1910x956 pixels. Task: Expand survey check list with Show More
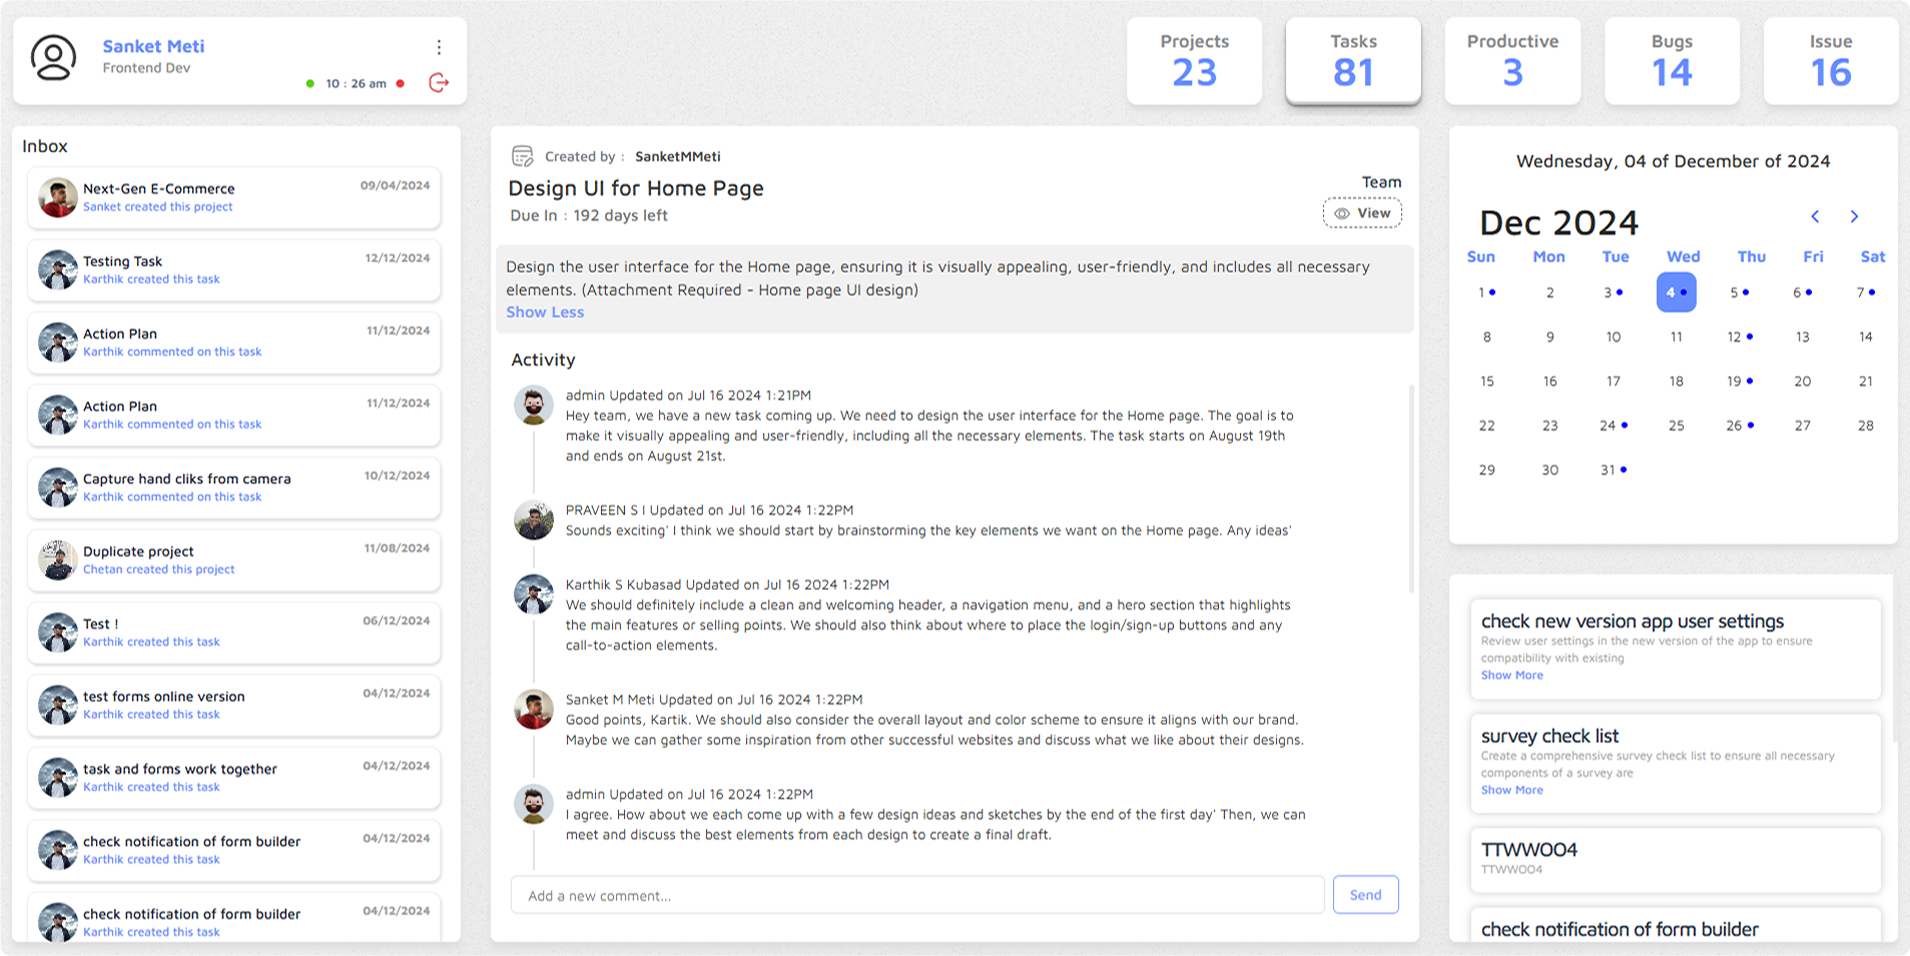pos(1511,790)
